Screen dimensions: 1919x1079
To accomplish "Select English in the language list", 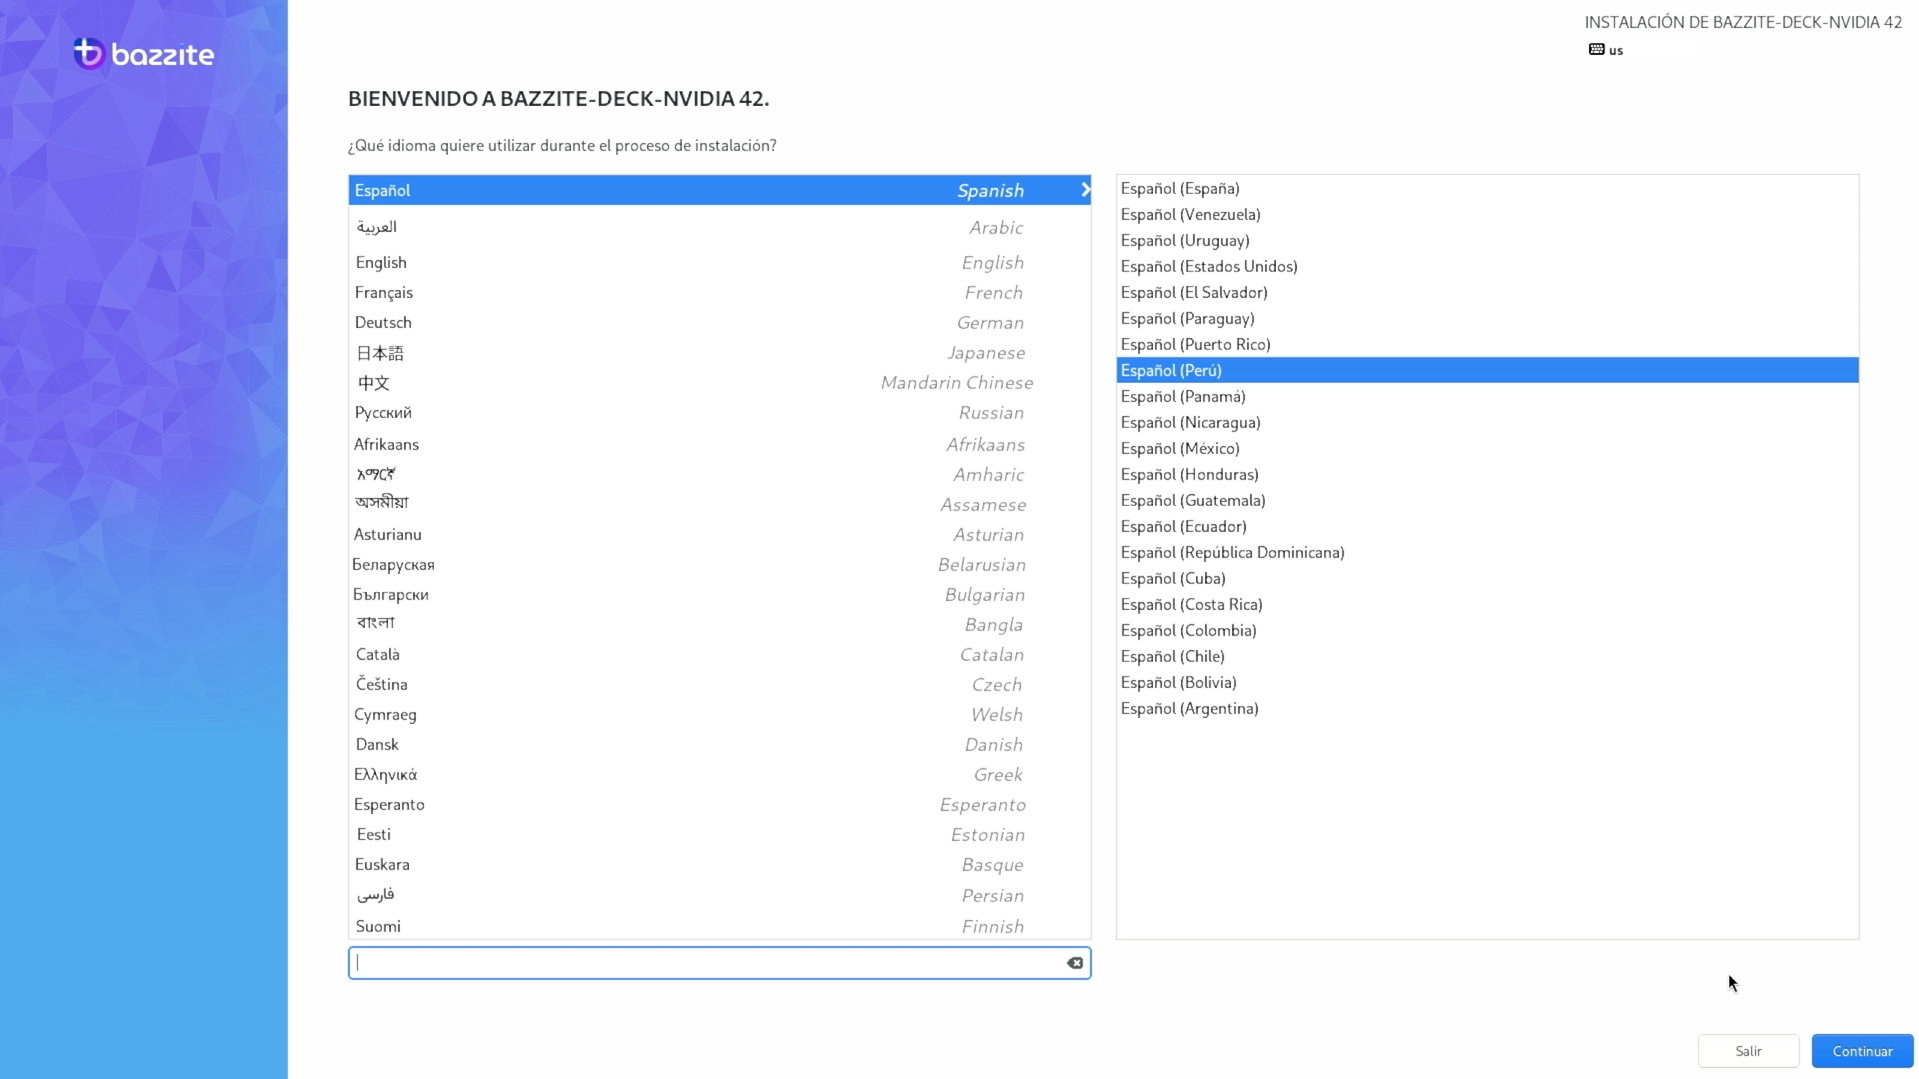I will pos(381,262).
